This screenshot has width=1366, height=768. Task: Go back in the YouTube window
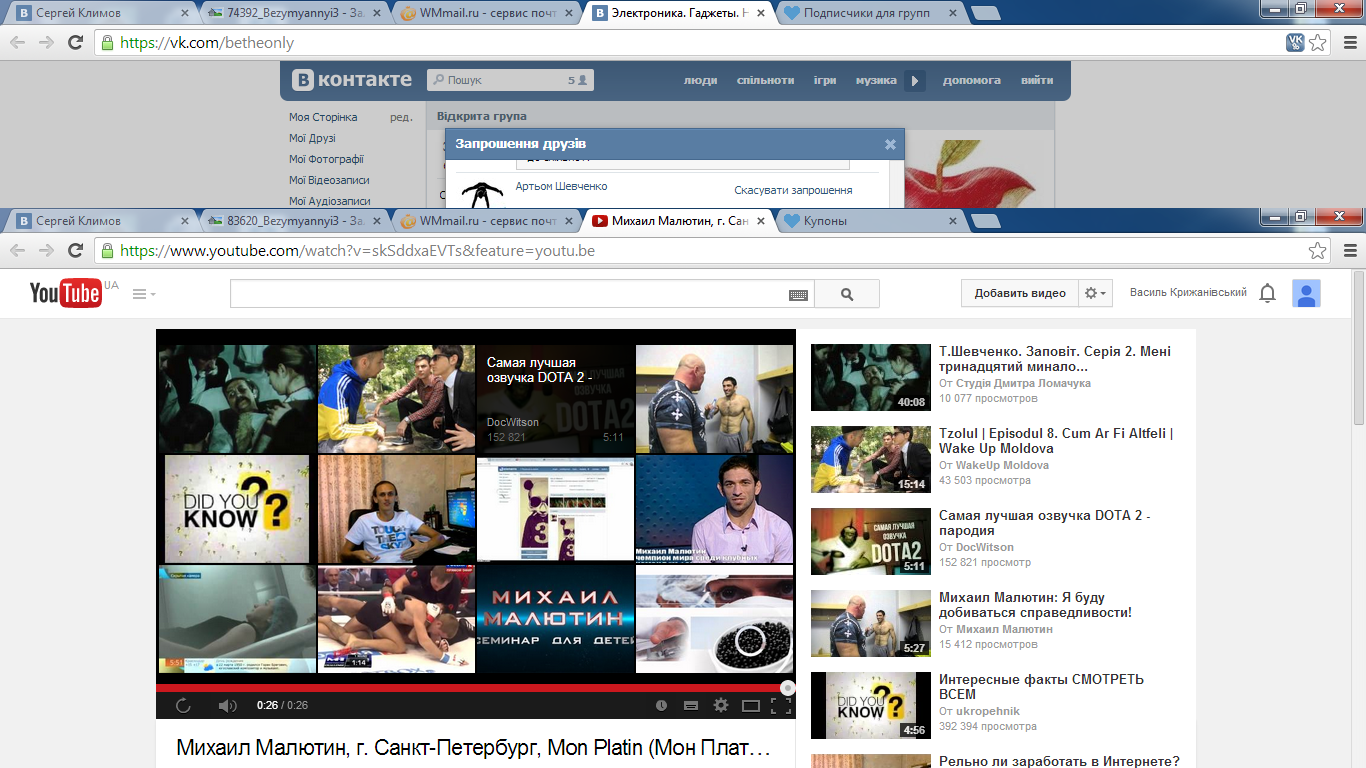[x=18, y=250]
